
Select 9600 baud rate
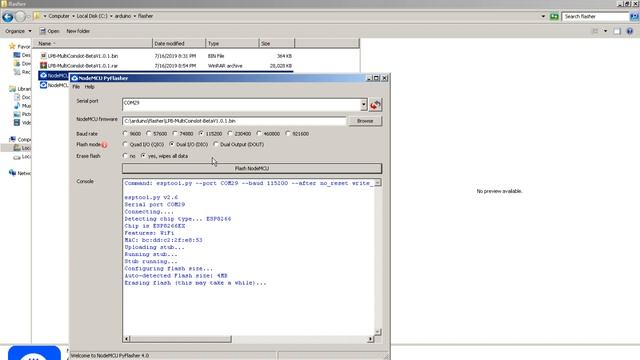pos(125,133)
